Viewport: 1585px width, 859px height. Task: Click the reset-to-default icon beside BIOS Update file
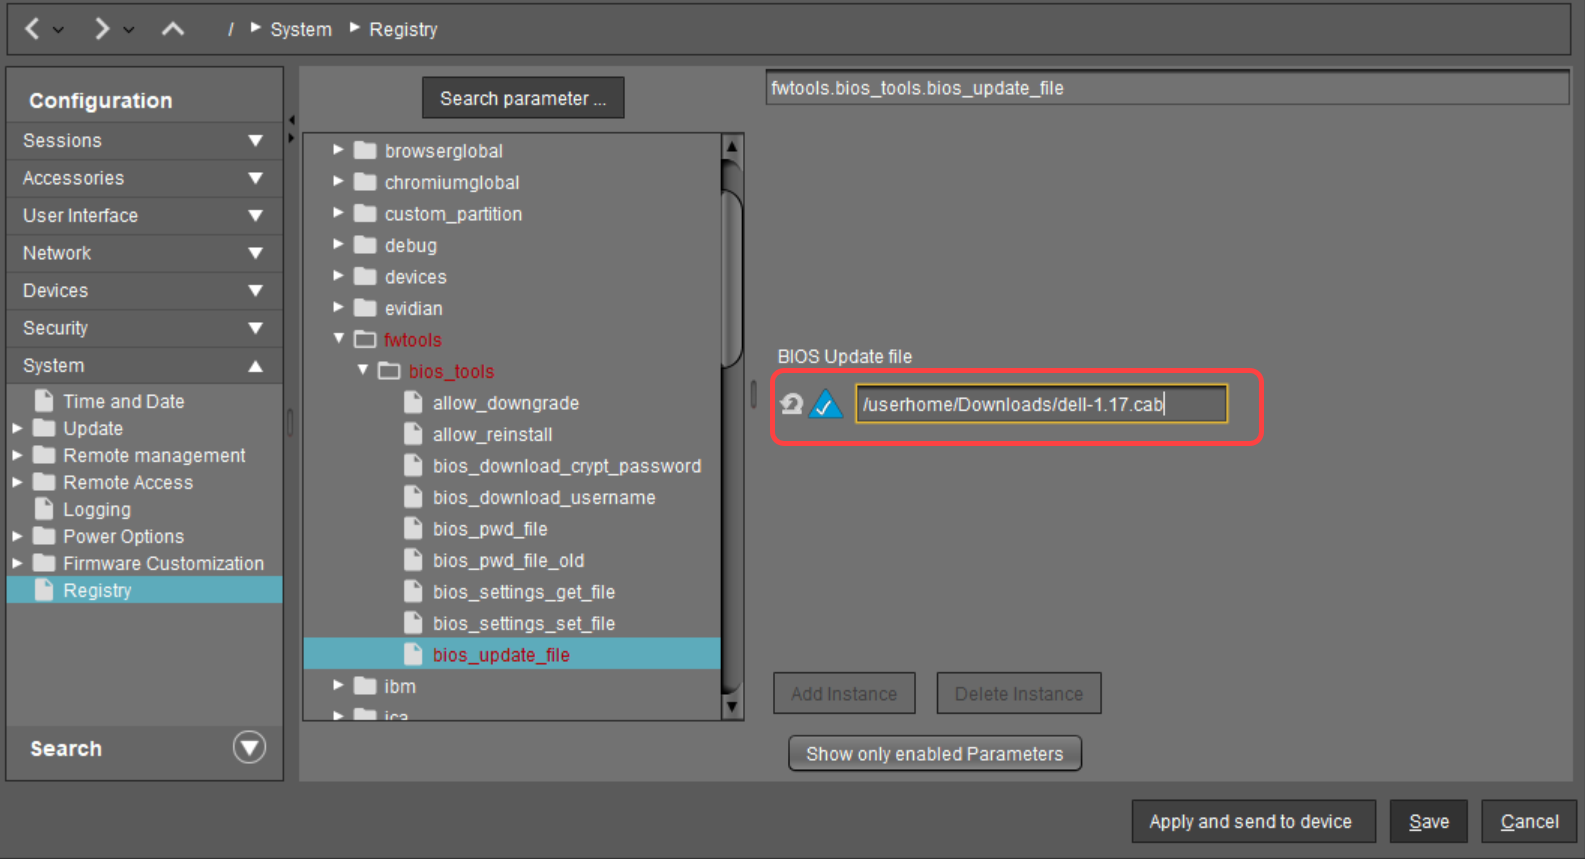tap(792, 404)
